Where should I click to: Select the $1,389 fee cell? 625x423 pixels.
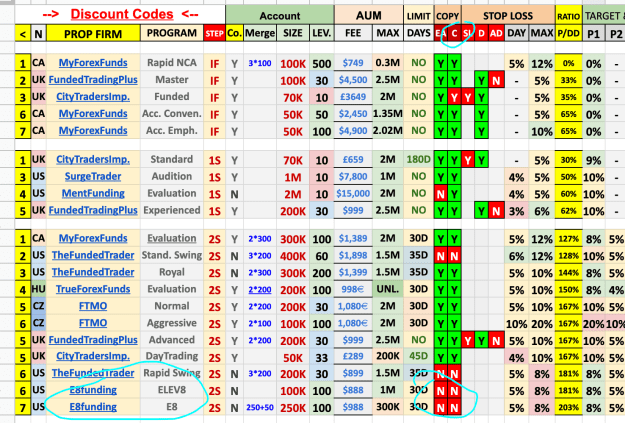point(353,238)
